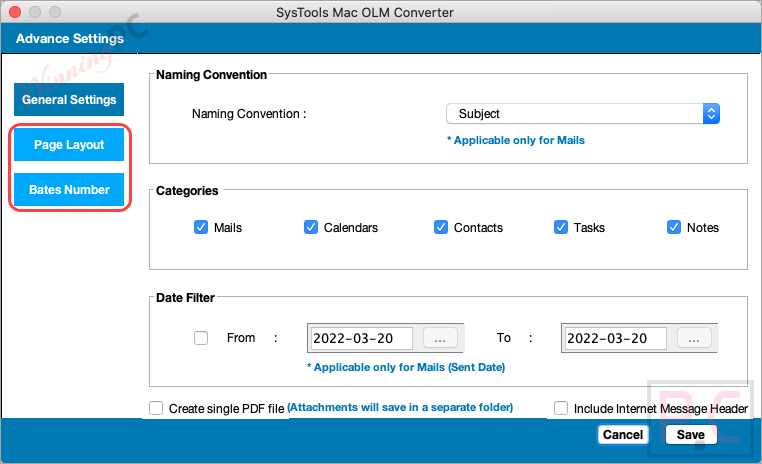Screen dimensions: 762x464
Task: Uncheck the Contacts category checkbox
Action: [441, 227]
